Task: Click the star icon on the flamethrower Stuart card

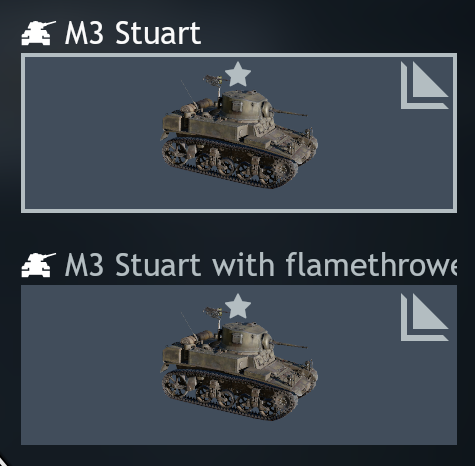Action: tap(238, 306)
